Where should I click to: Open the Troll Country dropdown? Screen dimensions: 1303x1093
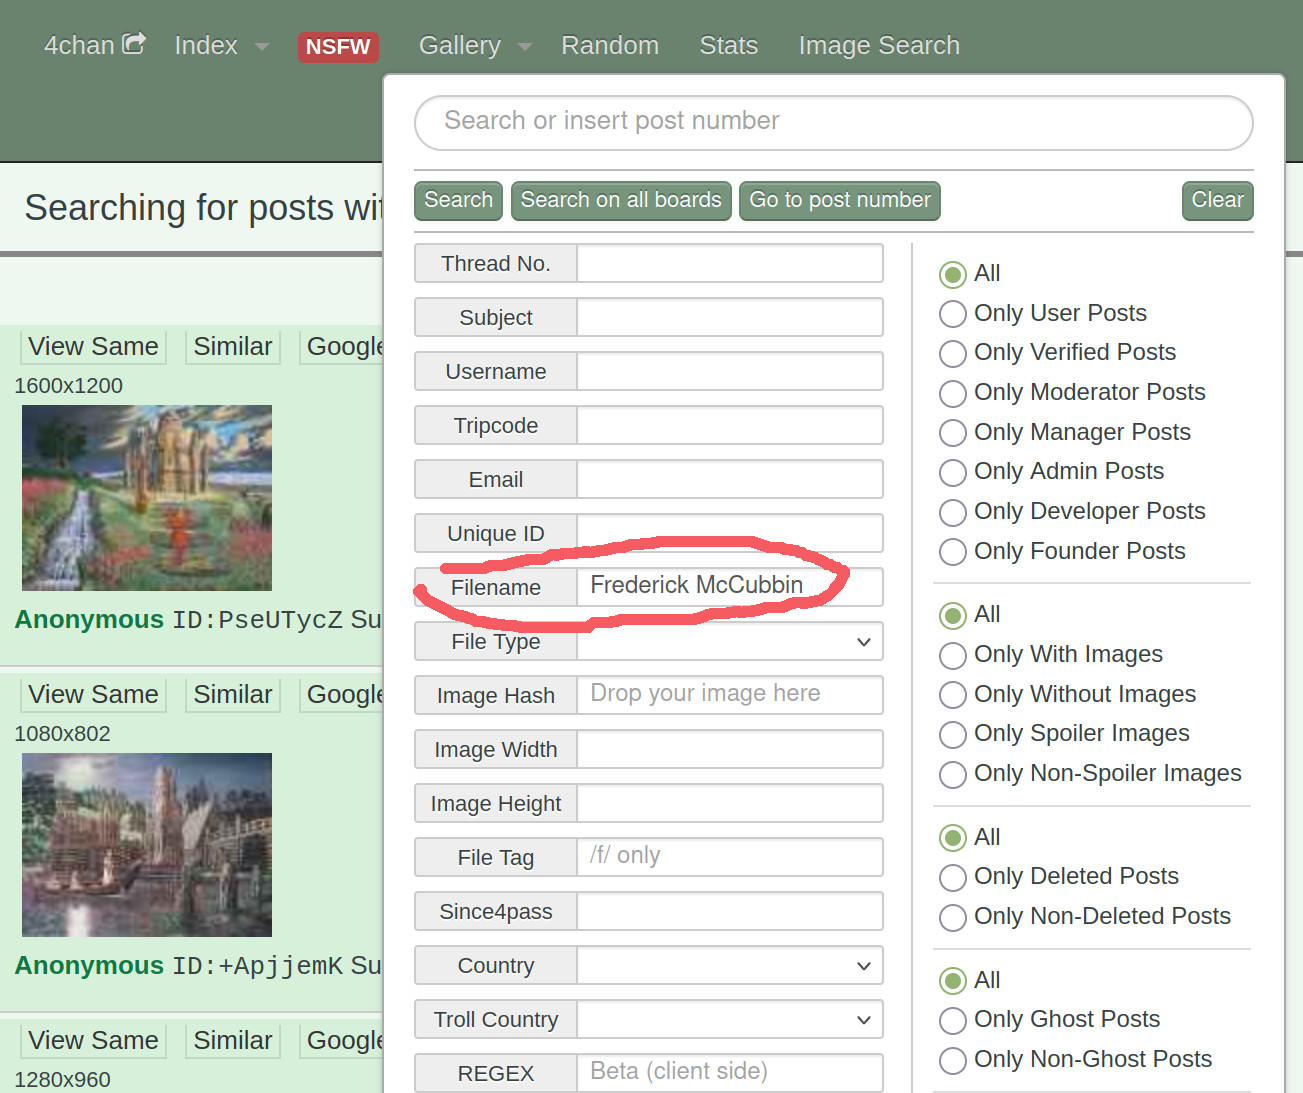tap(730, 1020)
